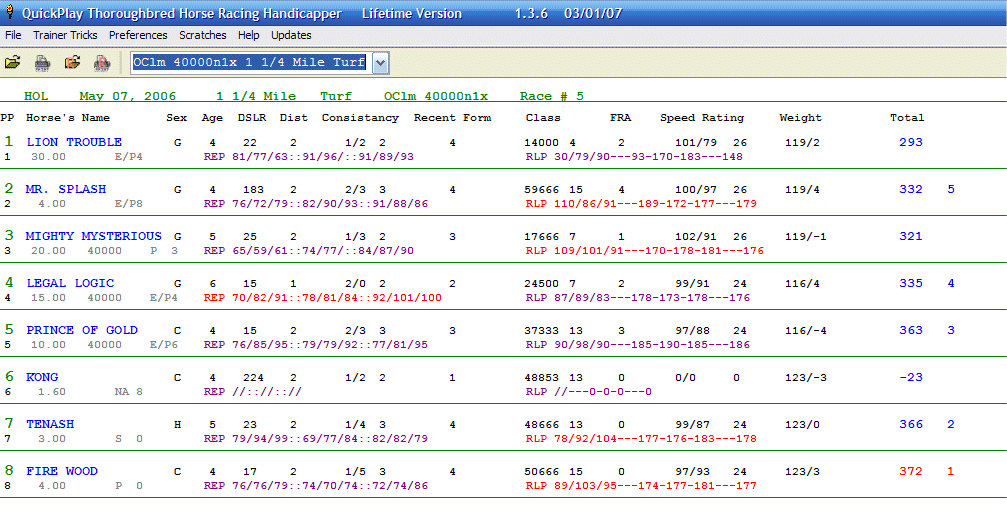Click the printer icon with red R
The width and height of the screenshot is (1007, 523).
point(101,63)
